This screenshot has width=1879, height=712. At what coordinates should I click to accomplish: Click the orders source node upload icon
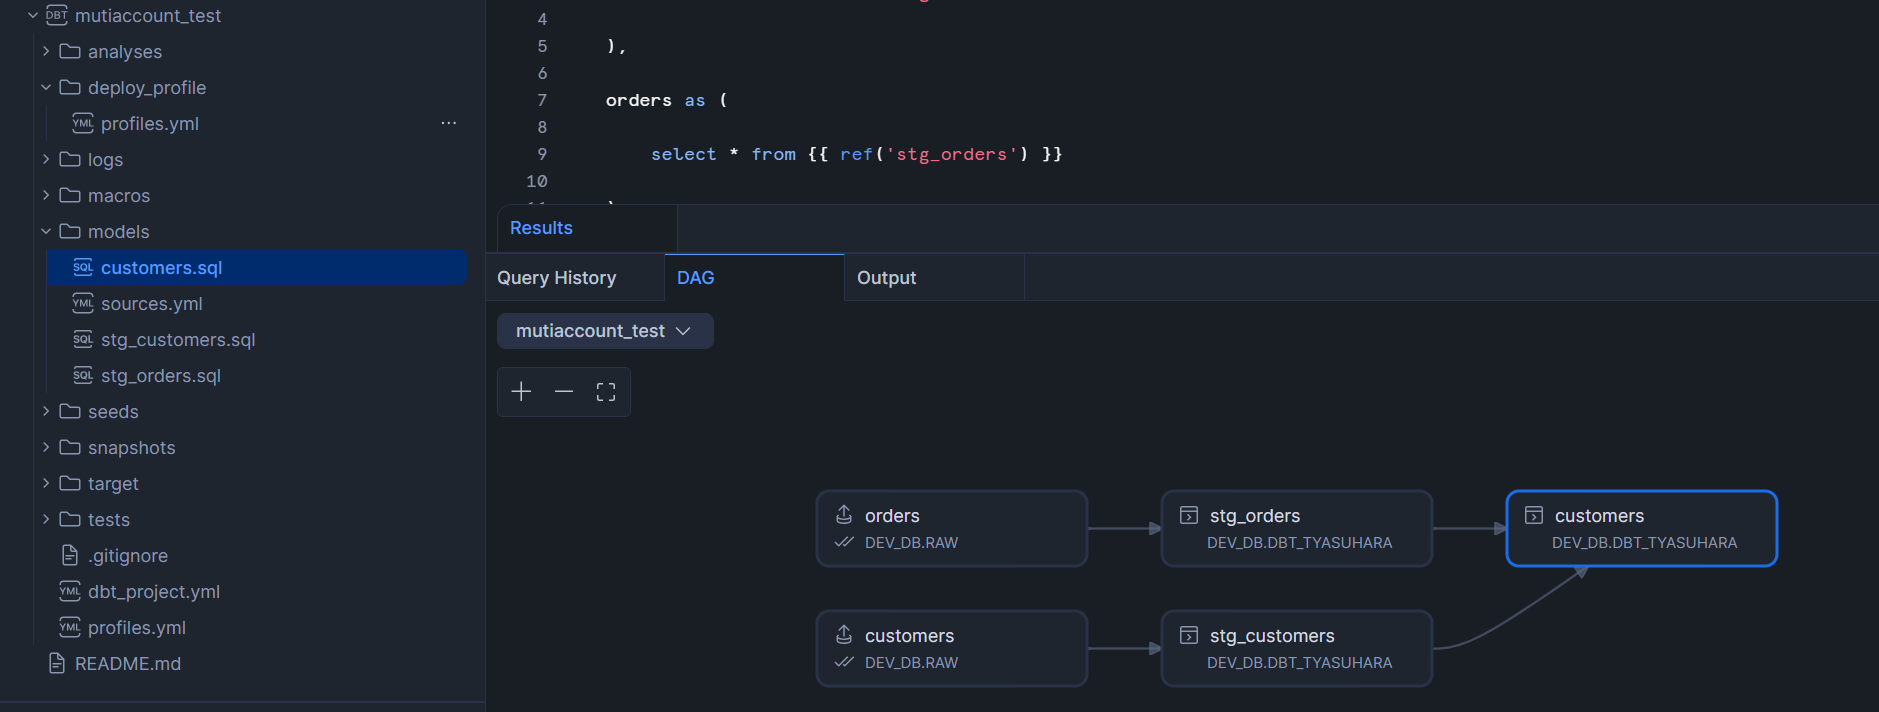click(844, 515)
